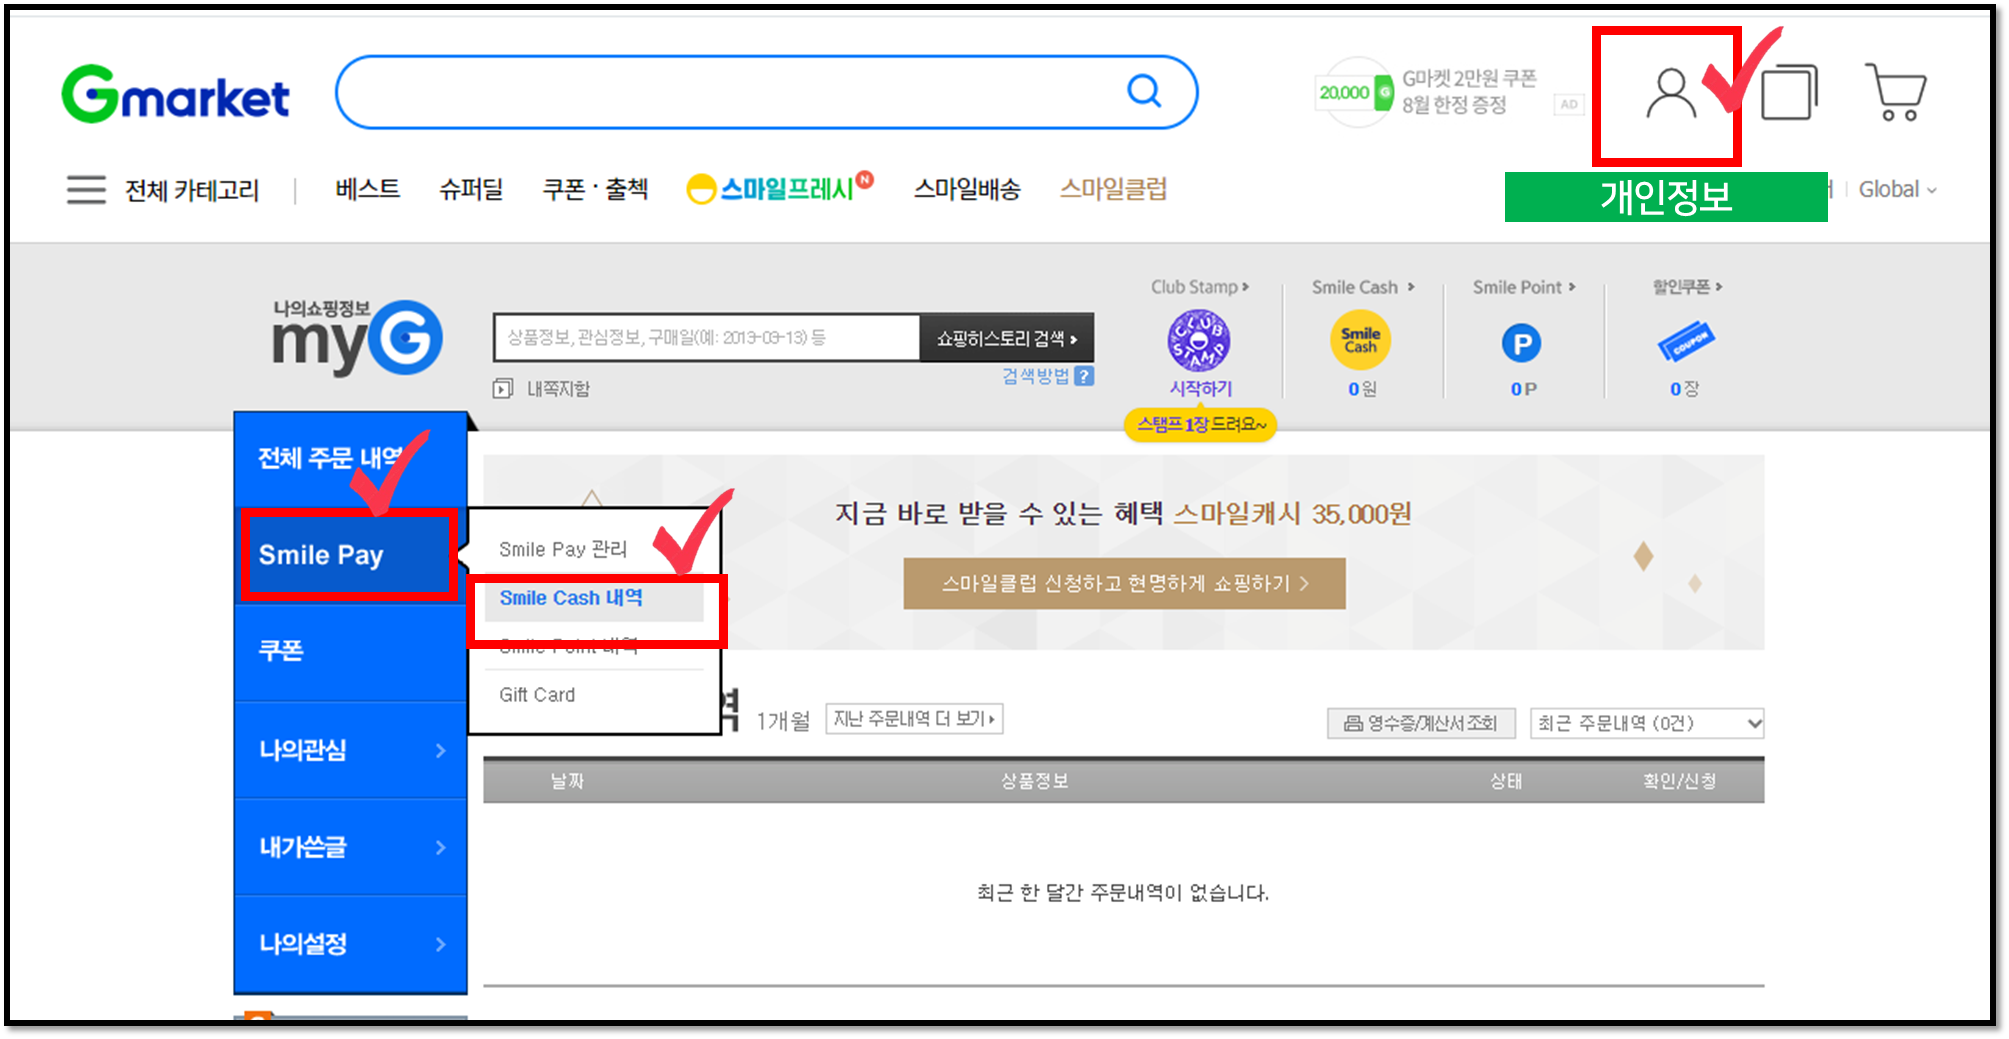The image size is (2009, 1039).
Task: Expand the 나의관심 sidebar chevron
Action: [441, 750]
